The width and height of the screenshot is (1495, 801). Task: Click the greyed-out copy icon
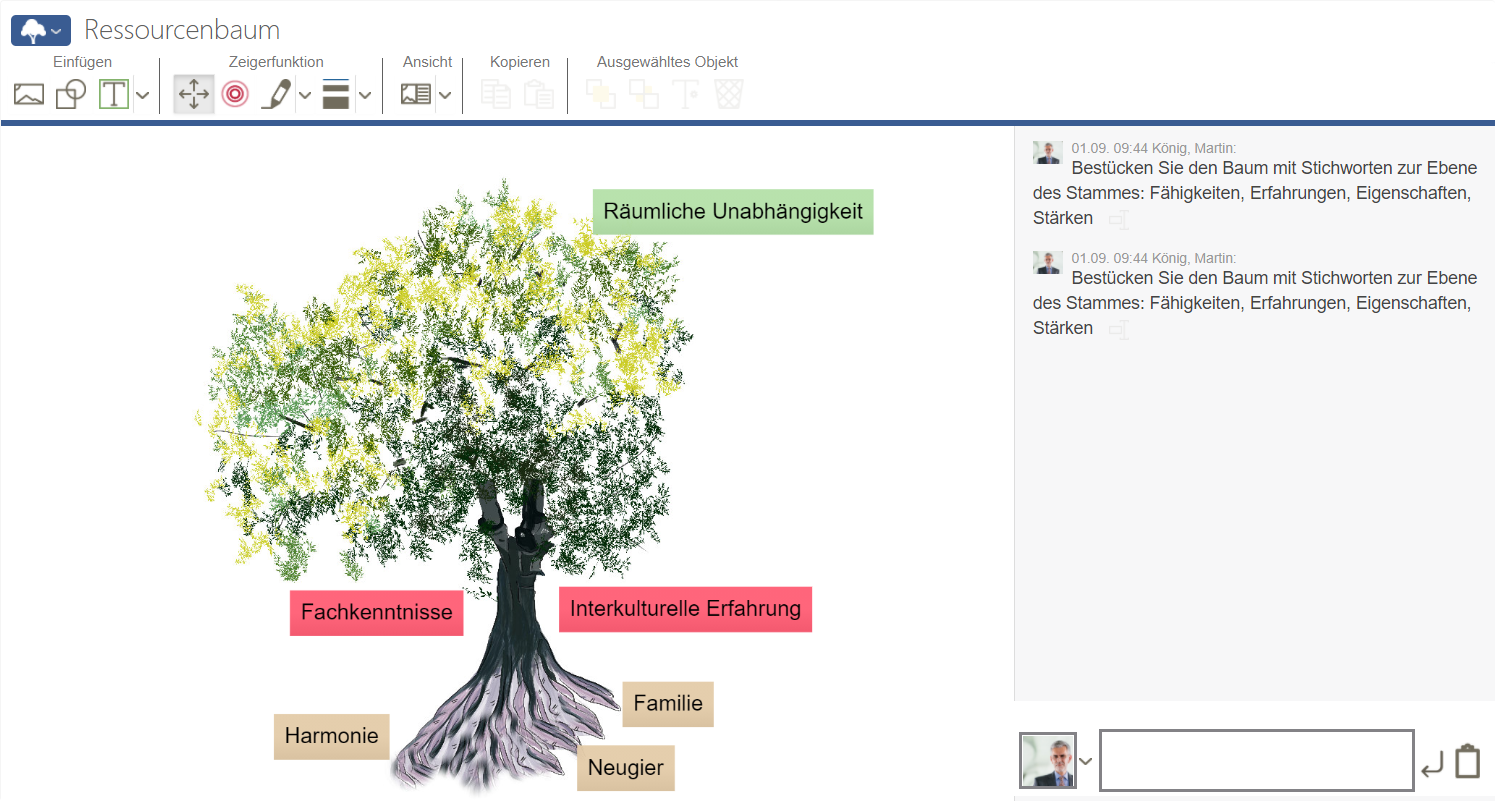pyautogui.click(x=496, y=95)
